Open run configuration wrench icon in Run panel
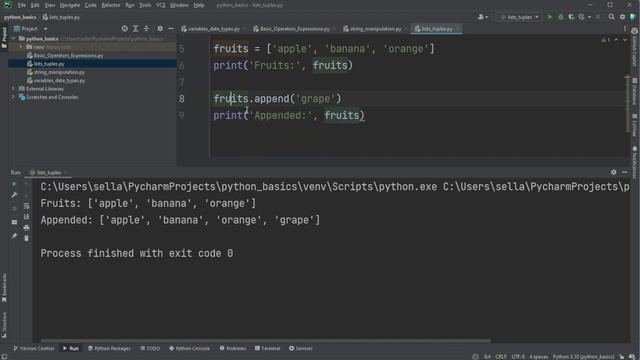This screenshot has height=360, width=640. click(14, 195)
